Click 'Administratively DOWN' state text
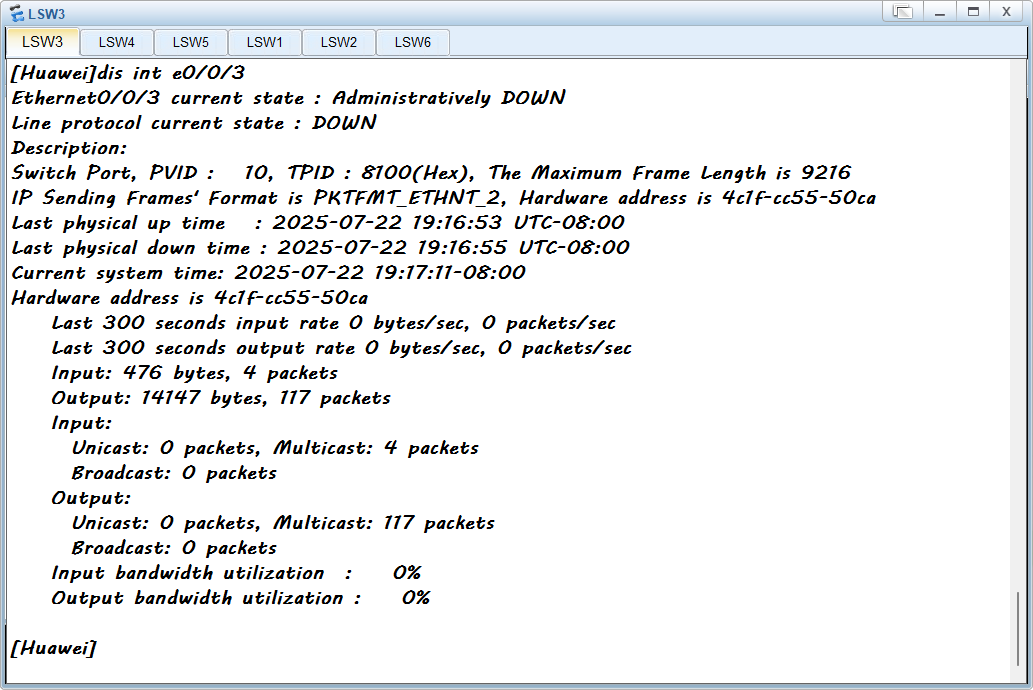 pos(449,98)
